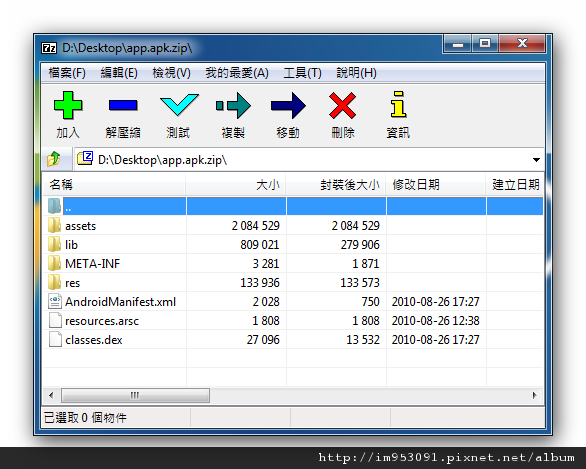Viewport: 586px width, 469px height.
Task: Select the 'resources.arsc' file name
Action: (x=102, y=321)
